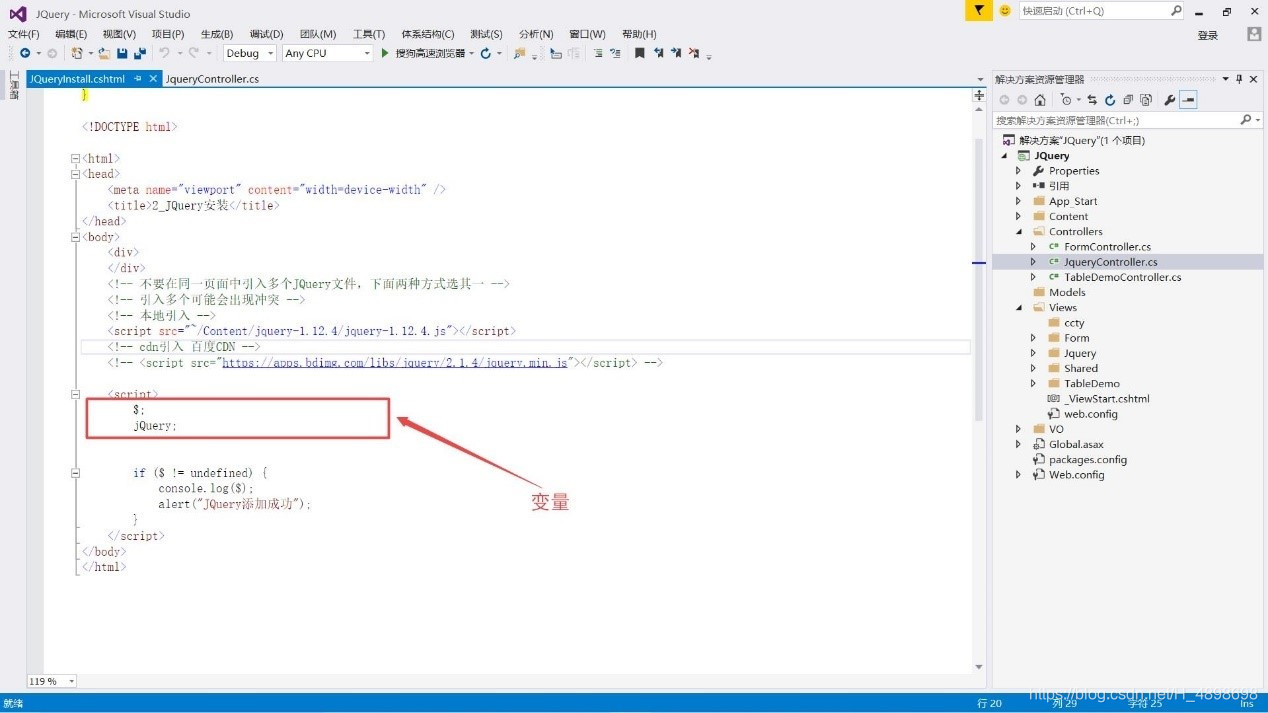
Task: Toggle auto-hide pin on Solution Explorer
Action: (1239, 79)
